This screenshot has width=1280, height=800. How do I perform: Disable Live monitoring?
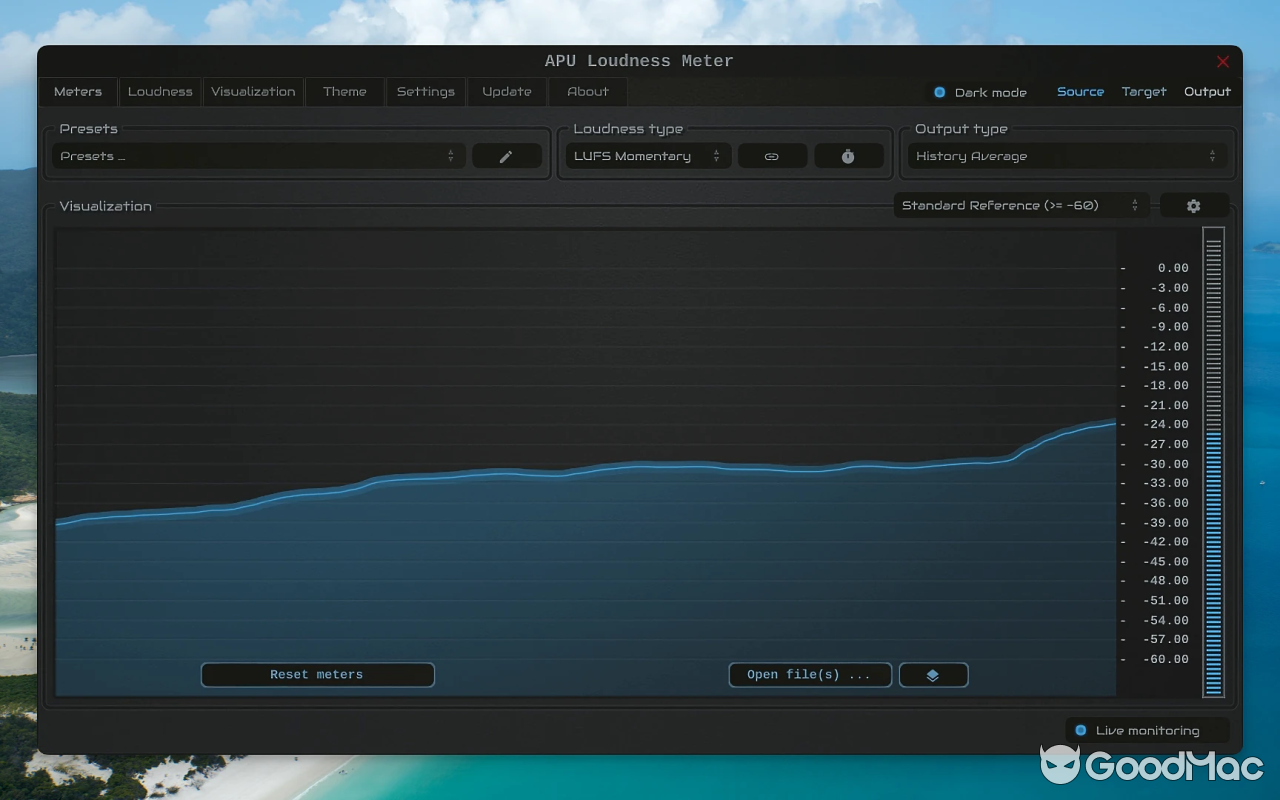pyautogui.click(x=1079, y=730)
